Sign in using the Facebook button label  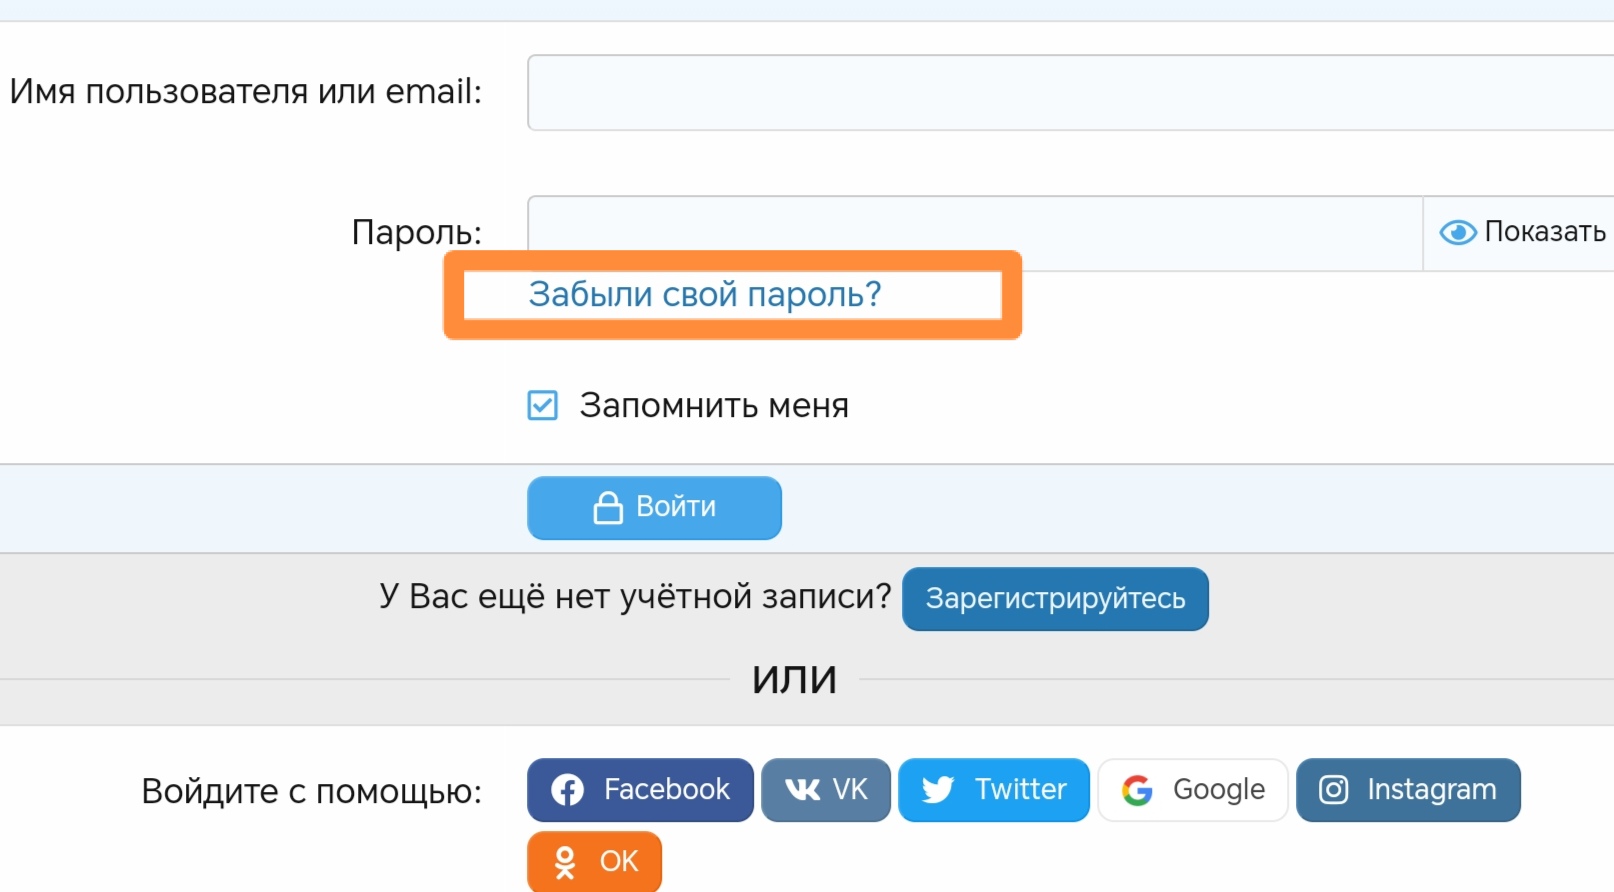[666, 790]
